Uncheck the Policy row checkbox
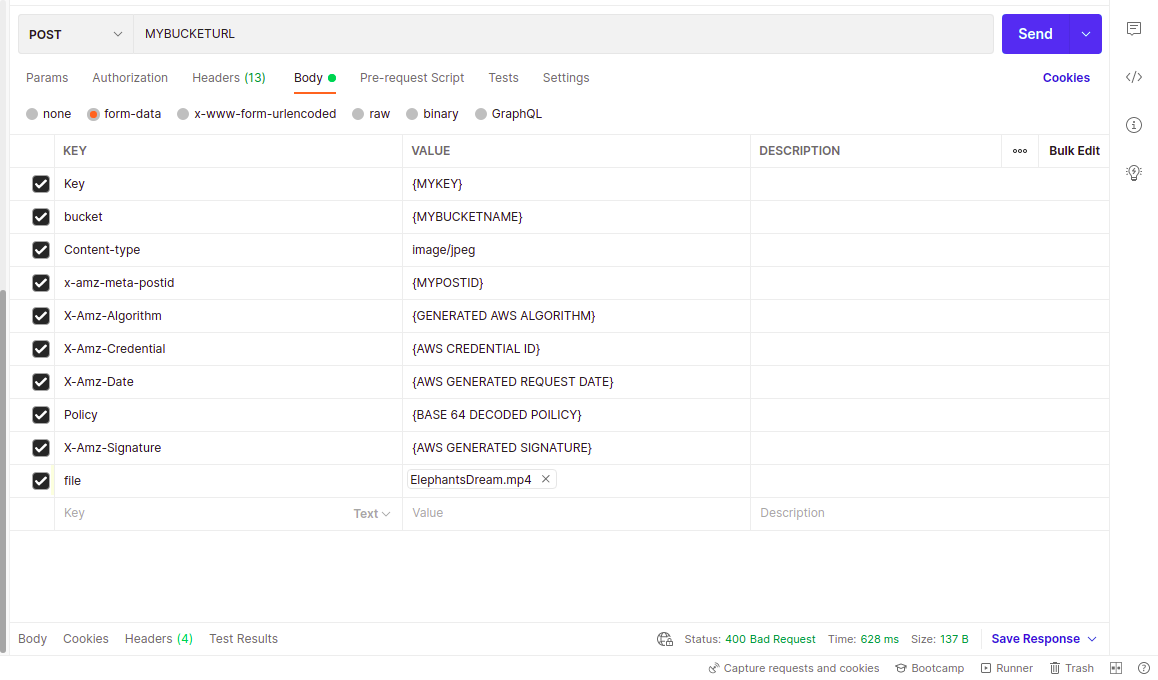The width and height of the screenshot is (1158, 680). coord(41,415)
